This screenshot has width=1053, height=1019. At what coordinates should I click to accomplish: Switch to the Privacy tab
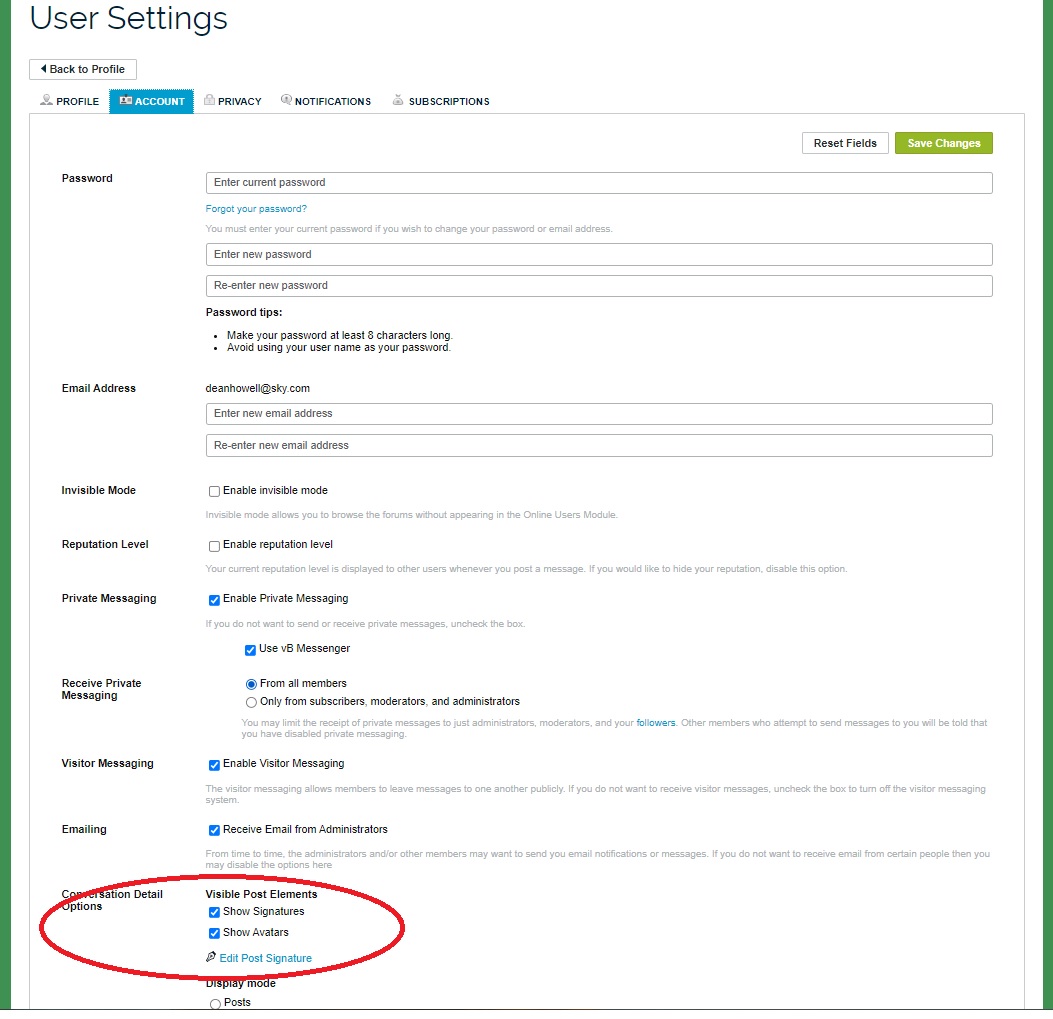tap(233, 101)
